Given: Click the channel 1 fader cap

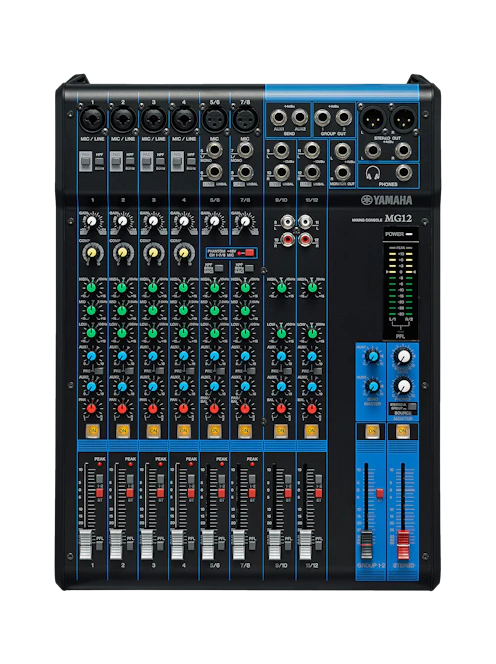Looking at the screenshot, I should click(85, 544).
